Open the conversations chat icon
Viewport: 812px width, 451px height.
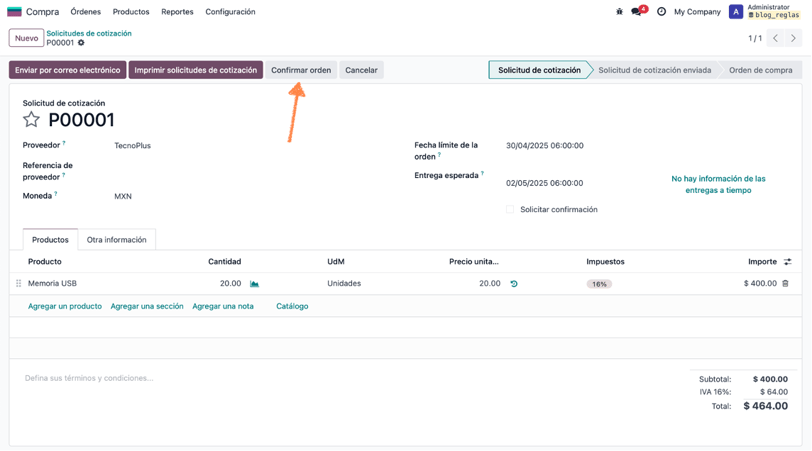[x=636, y=11]
